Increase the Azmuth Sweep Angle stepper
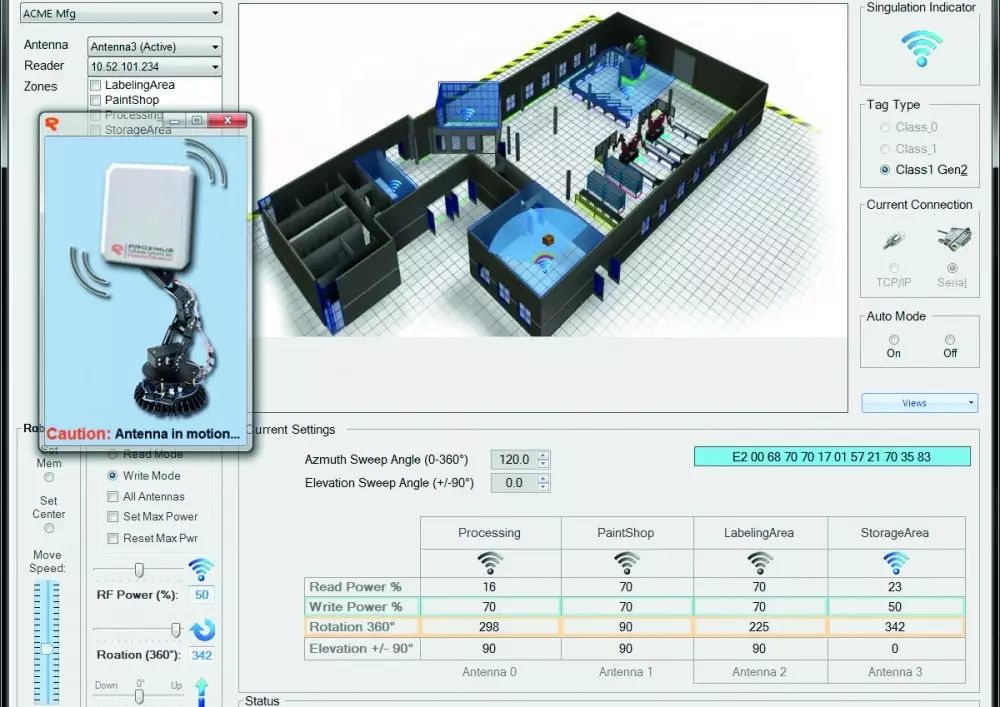The width and height of the screenshot is (1000, 707). [544, 455]
